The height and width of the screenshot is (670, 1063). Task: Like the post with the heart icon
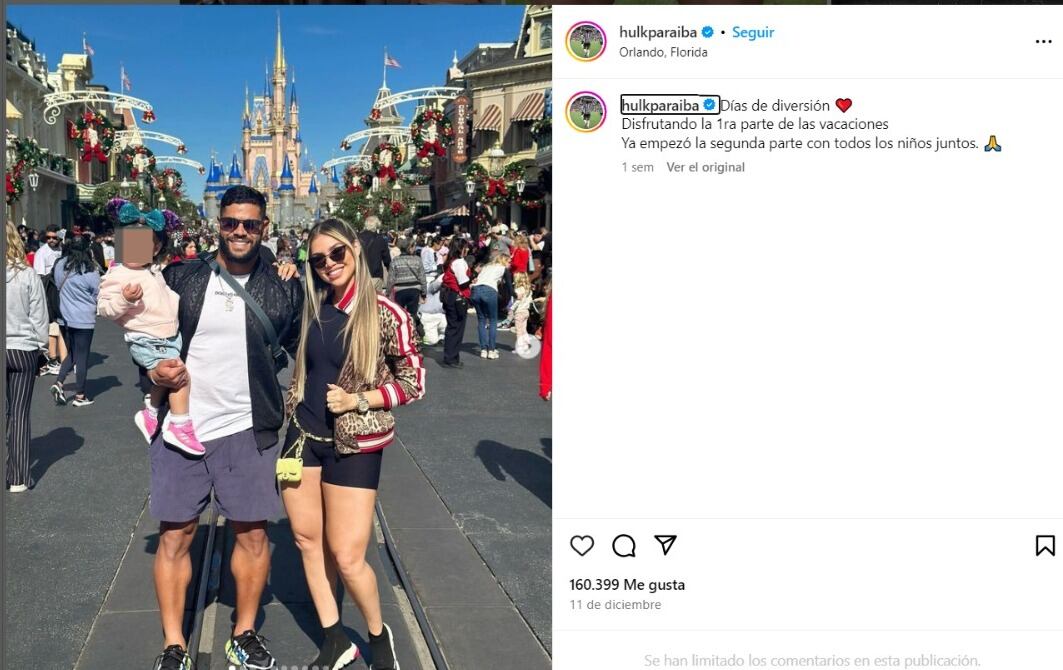pyautogui.click(x=582, y=545)
